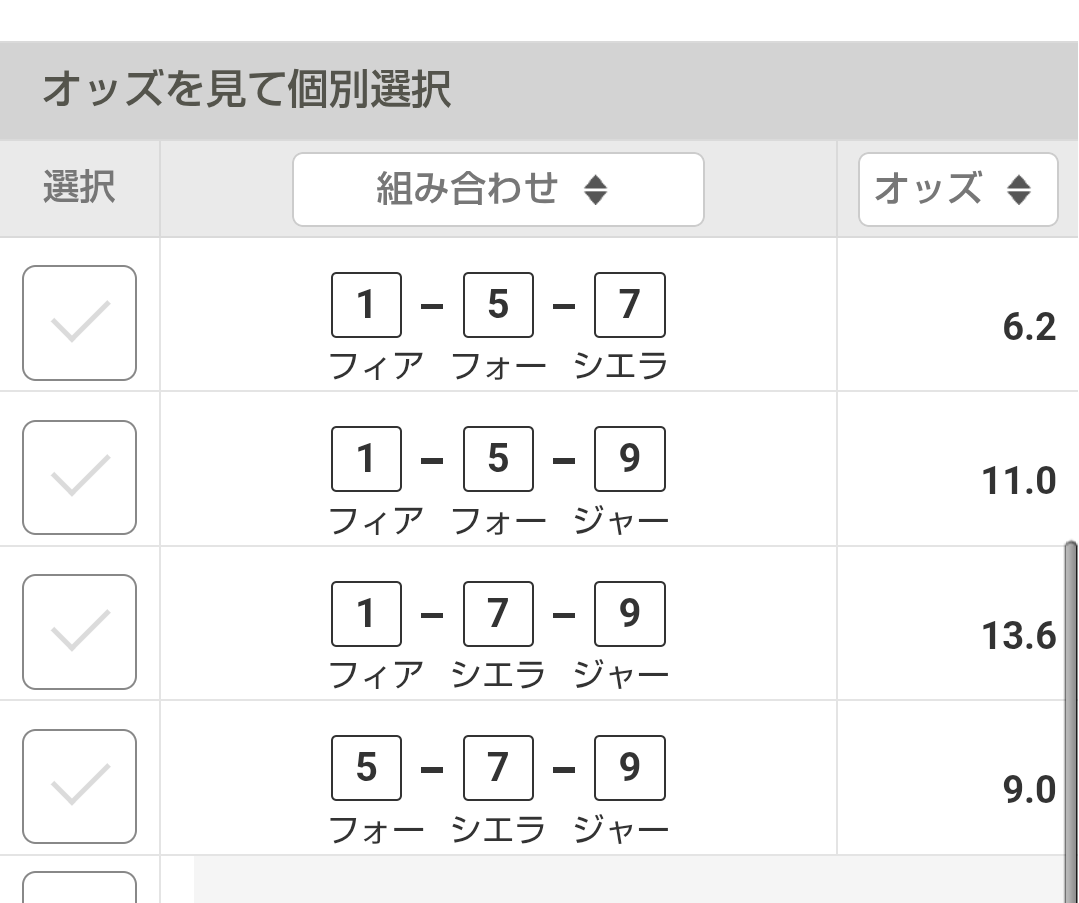The width and height of the screenshot is (1079, 903).
Task: Click the partially visible checkbox at the bottom
Action: pos(79,888)
